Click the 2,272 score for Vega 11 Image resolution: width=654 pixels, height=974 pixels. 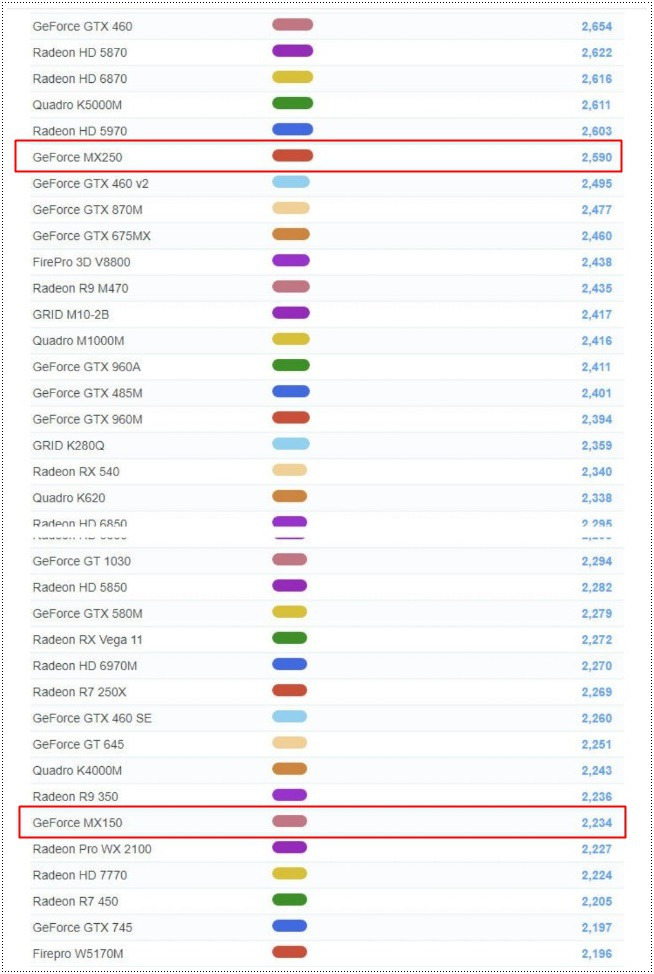click(x=596, y=640)
